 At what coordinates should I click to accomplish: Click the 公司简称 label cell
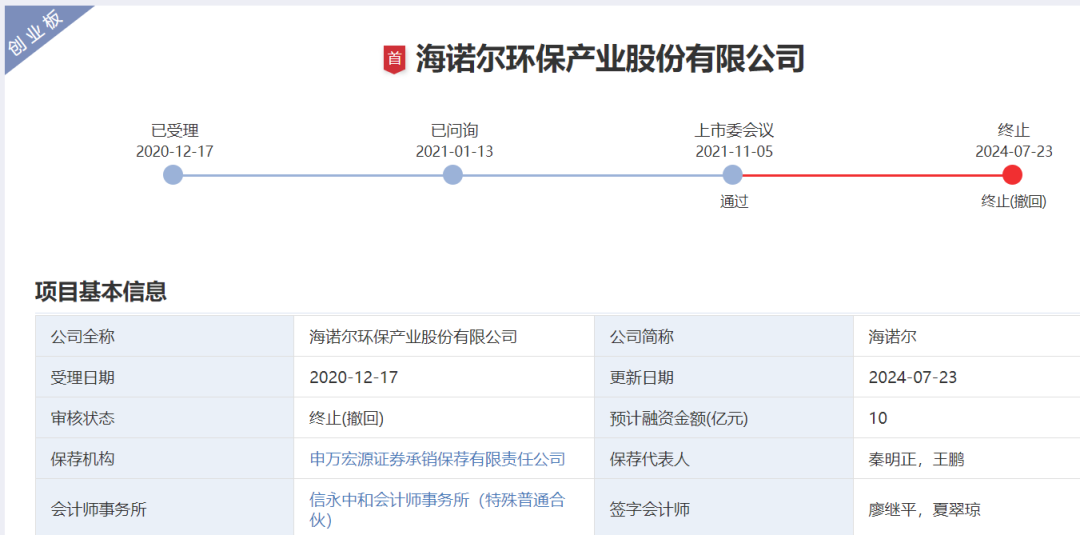tap(724, 337)
